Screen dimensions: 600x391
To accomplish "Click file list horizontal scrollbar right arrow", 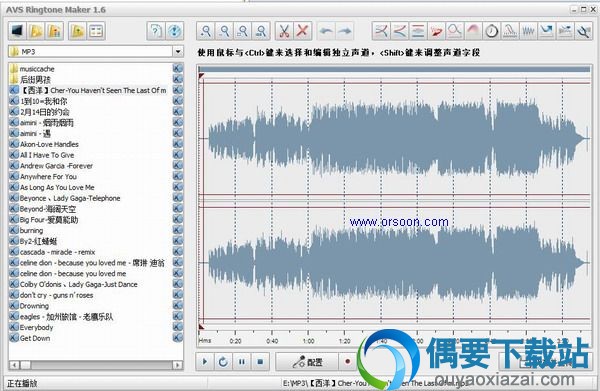I will point(178,365).
